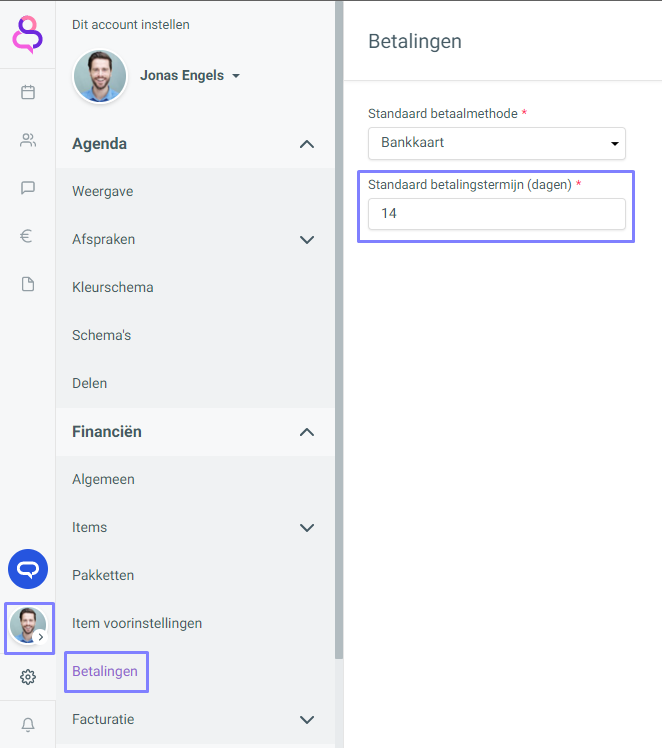The image size is (662, 748).
Task: Expand the Afspraken submenu
Action: [x=307, y=239]
